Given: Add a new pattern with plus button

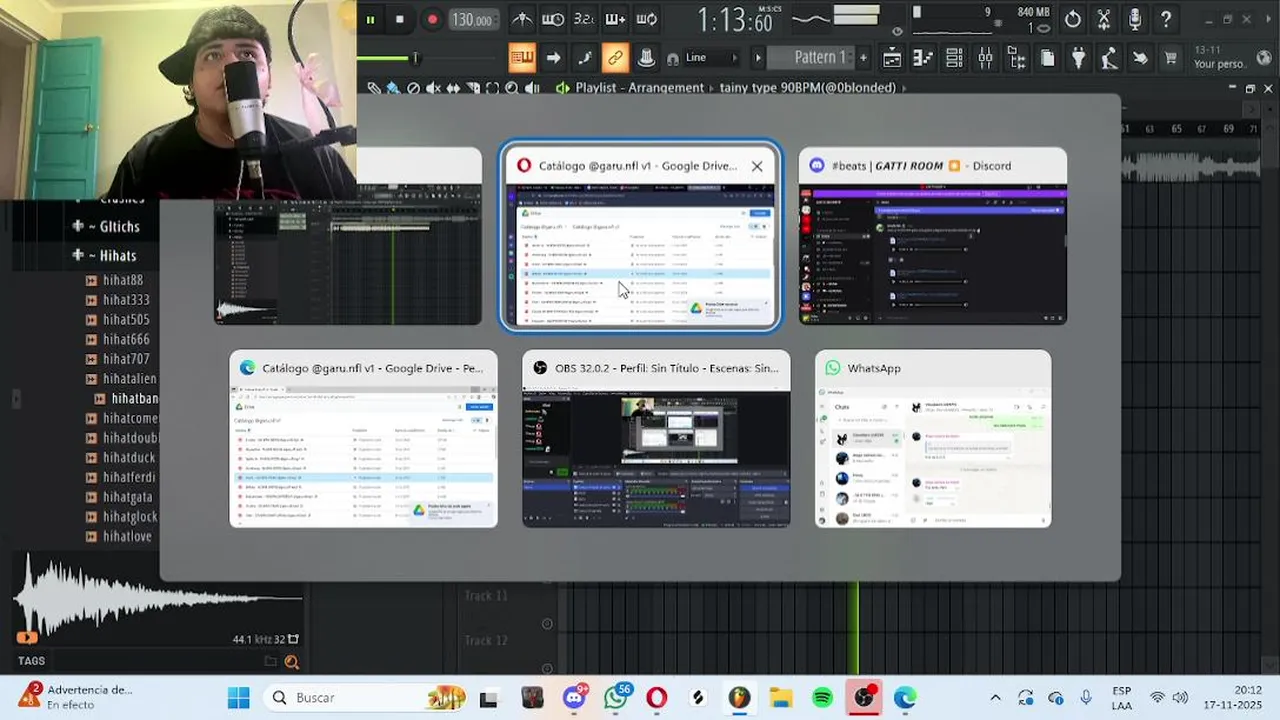Looking at the screenshot, I should pos(863,57).
